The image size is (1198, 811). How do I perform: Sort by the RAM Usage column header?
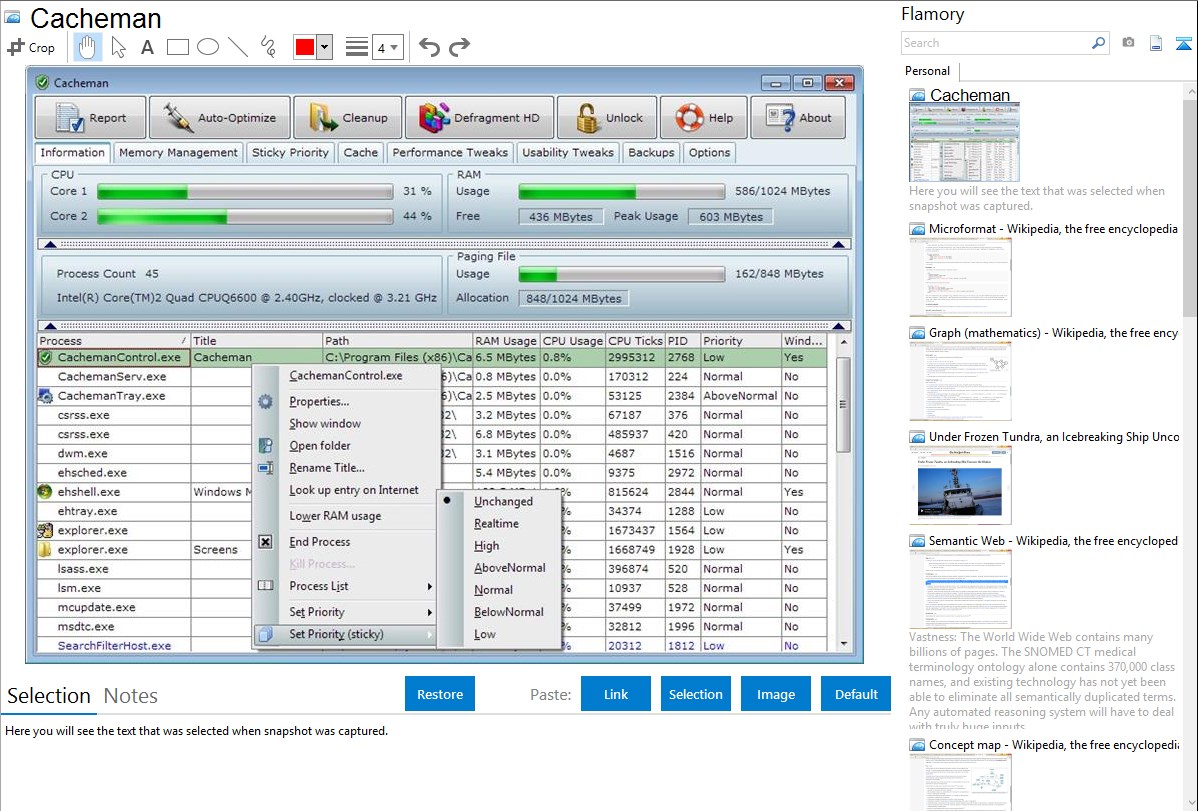tap(506, 341)
